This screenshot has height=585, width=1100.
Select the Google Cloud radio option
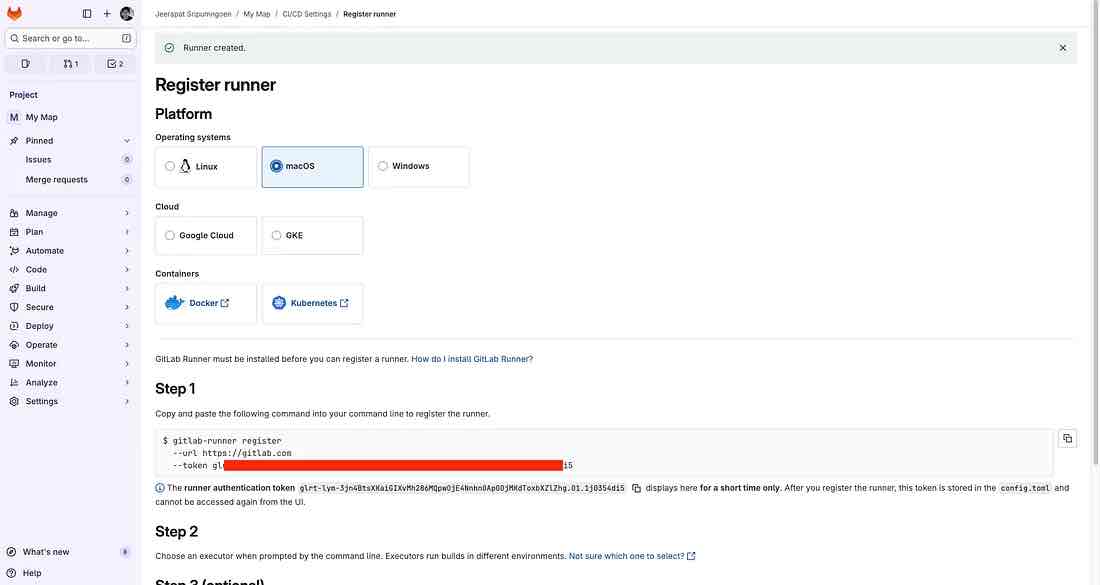170,236
